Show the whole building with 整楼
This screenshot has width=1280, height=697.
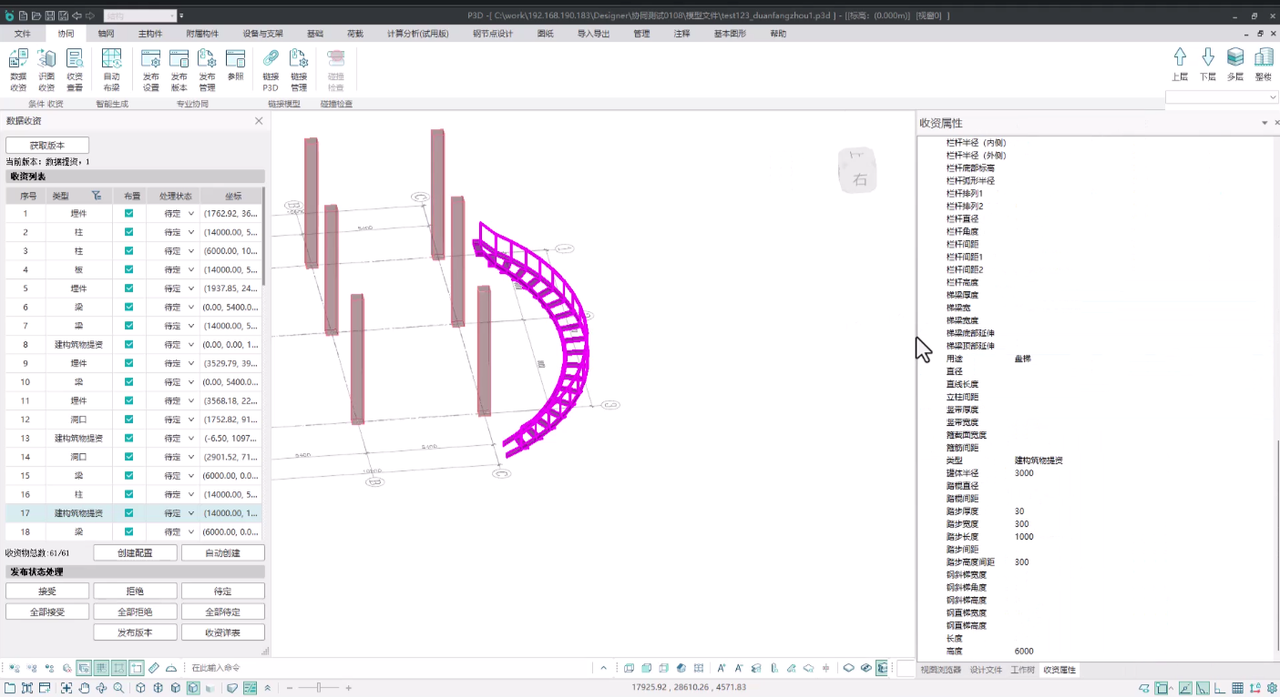(1263, 63)
